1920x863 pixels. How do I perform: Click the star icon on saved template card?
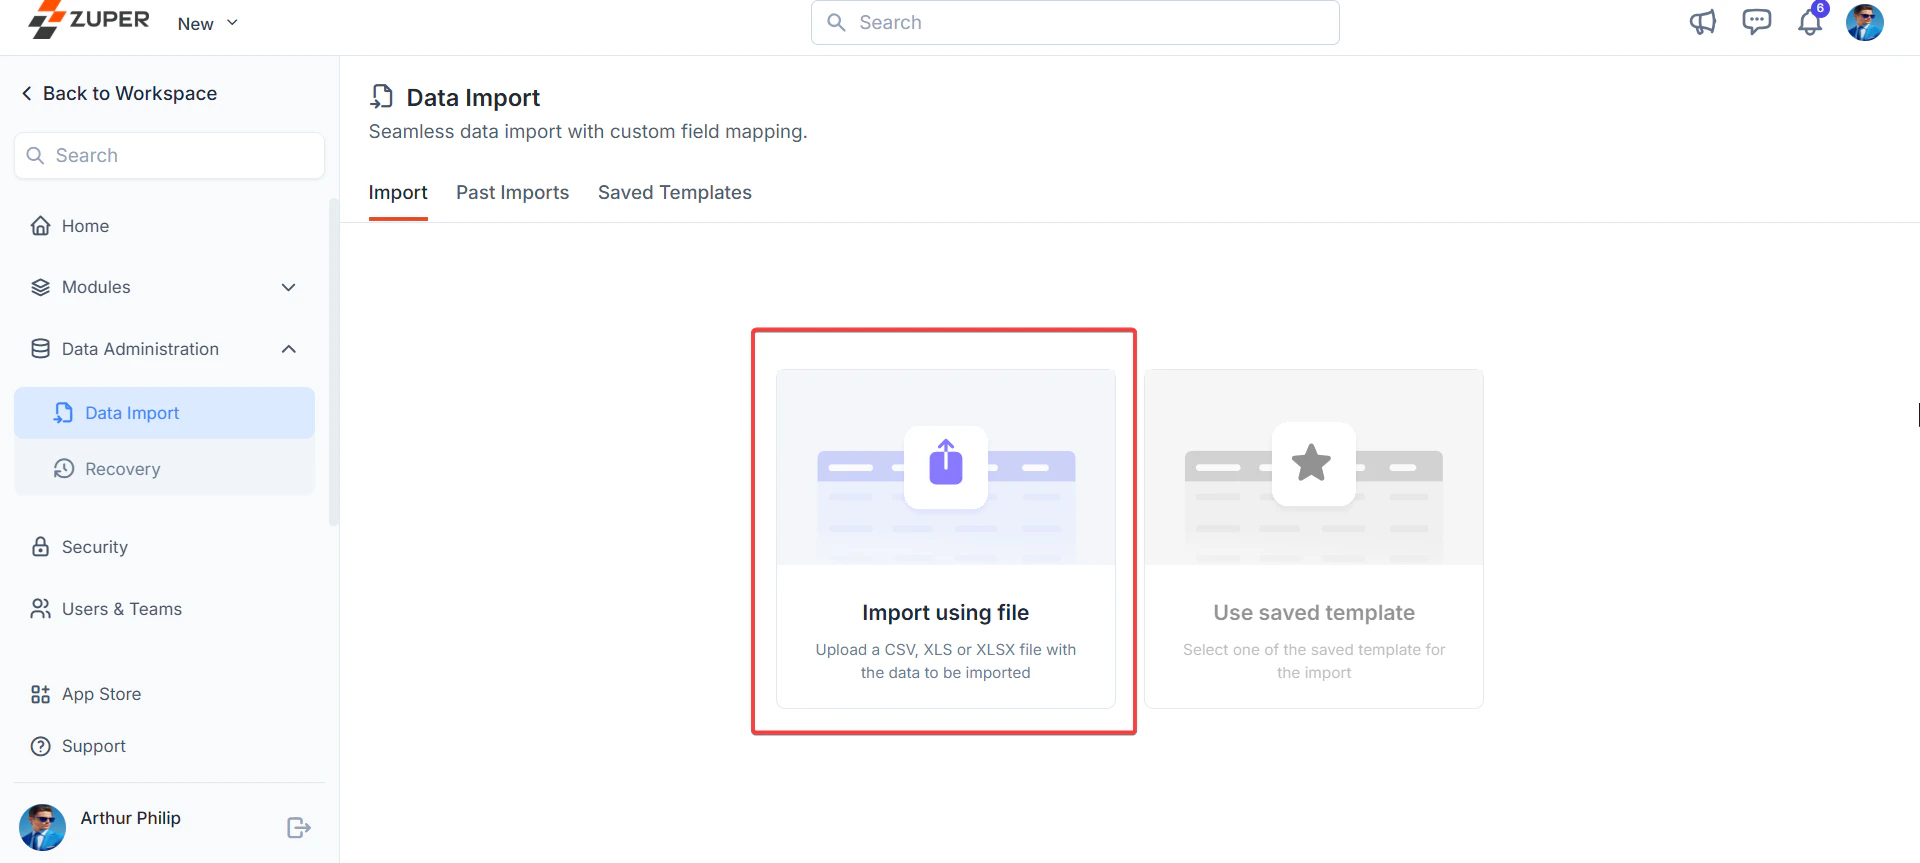tap(1312, 464)
